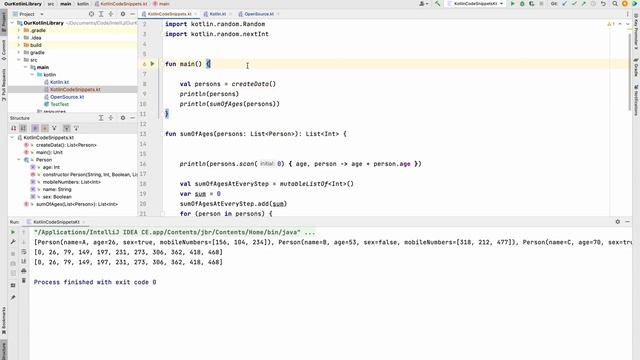Expand the .gradle folder in project tree

[x=19, y=30]
